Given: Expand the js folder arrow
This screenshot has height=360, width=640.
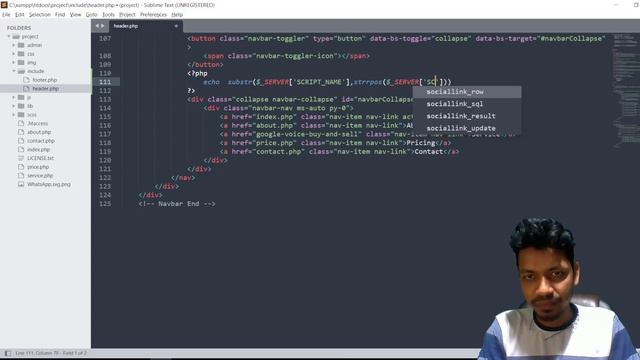Looking at the screenshot, I should (x=13, y=97).
